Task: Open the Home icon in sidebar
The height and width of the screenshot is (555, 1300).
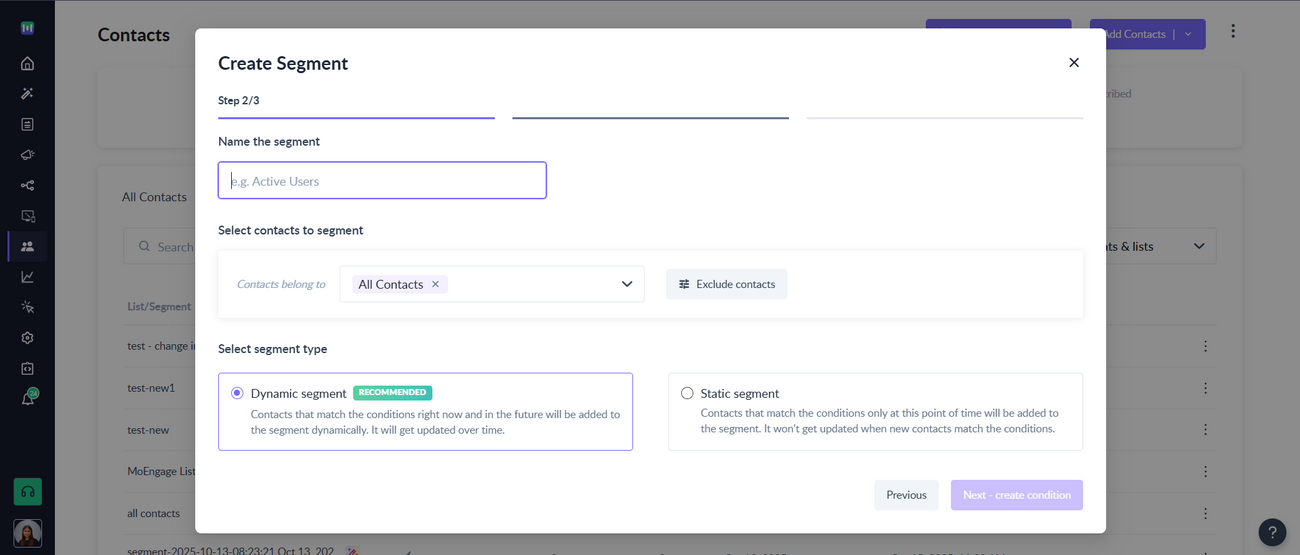Action: [x=27, y=63]
